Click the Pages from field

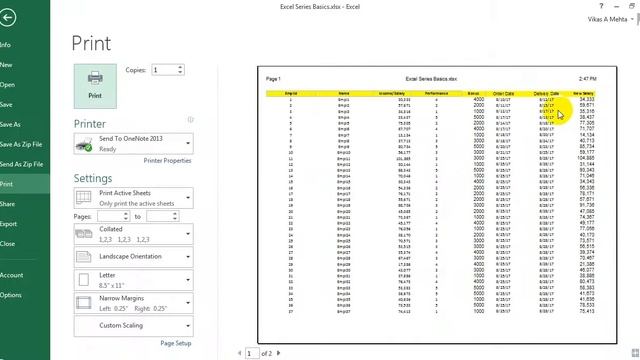coord(110,216)
